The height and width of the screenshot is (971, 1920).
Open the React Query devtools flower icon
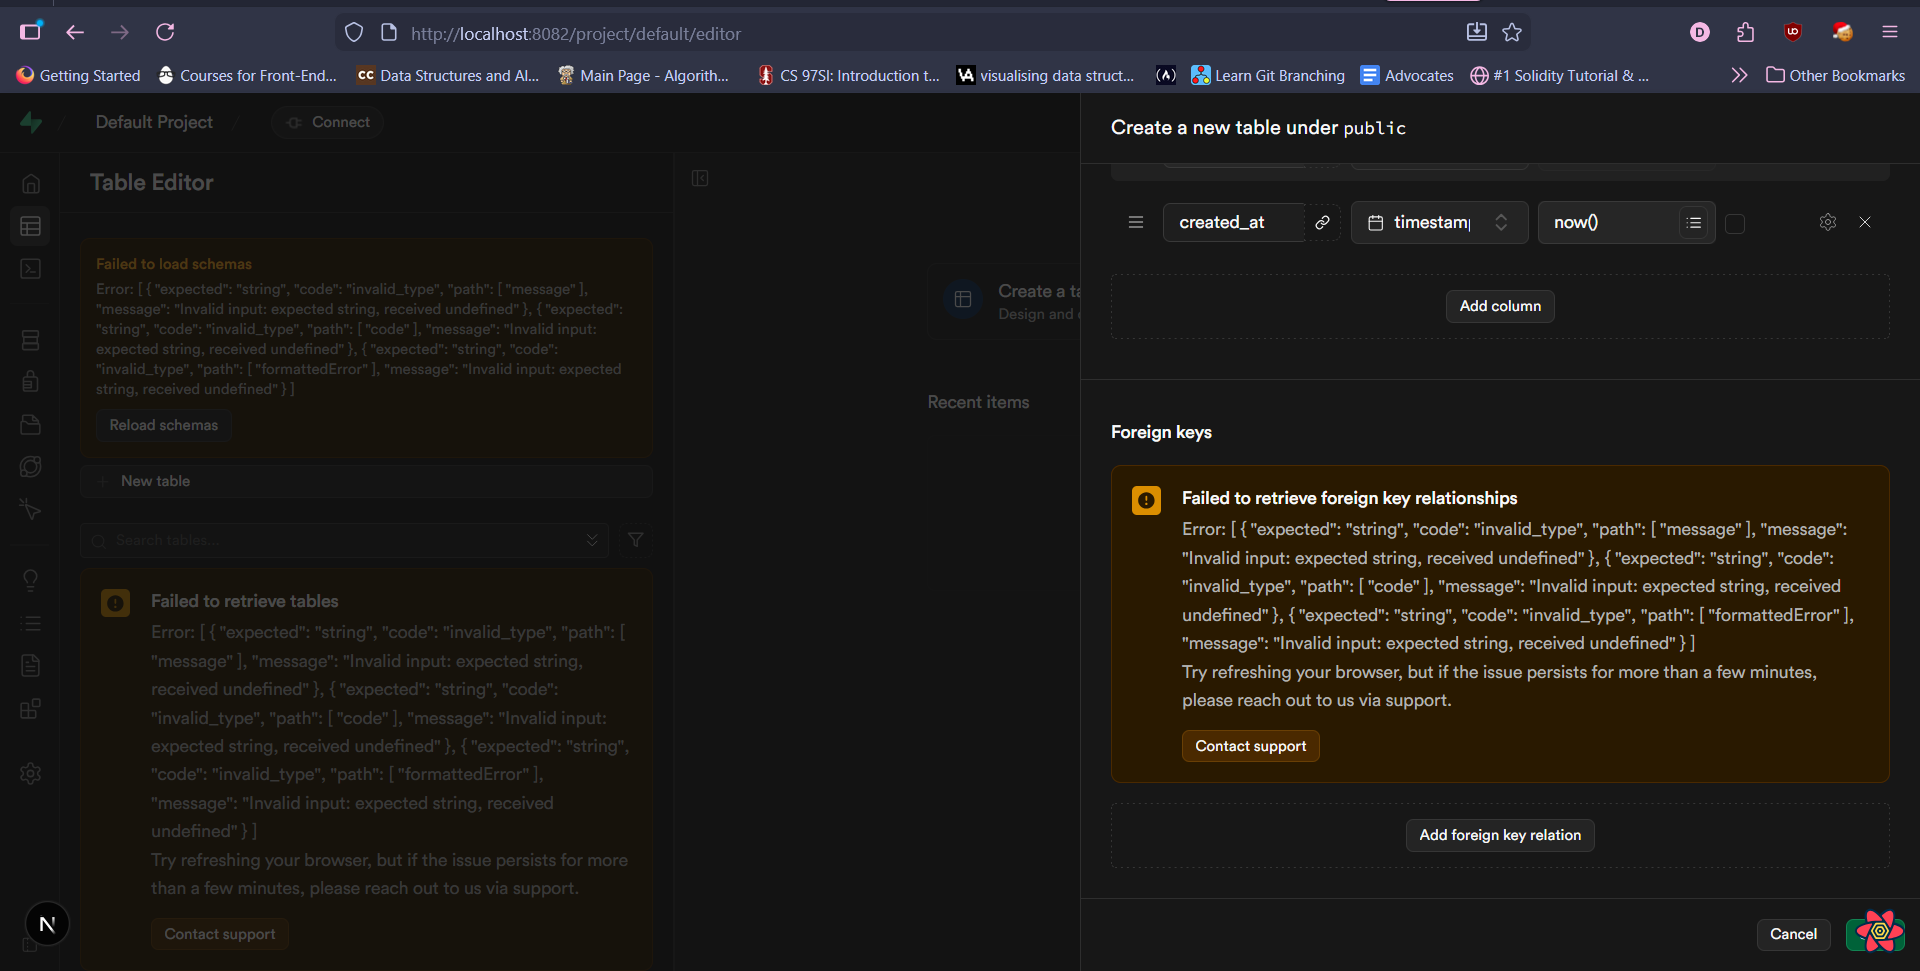pyautogui.click(x=1879, y=932)
